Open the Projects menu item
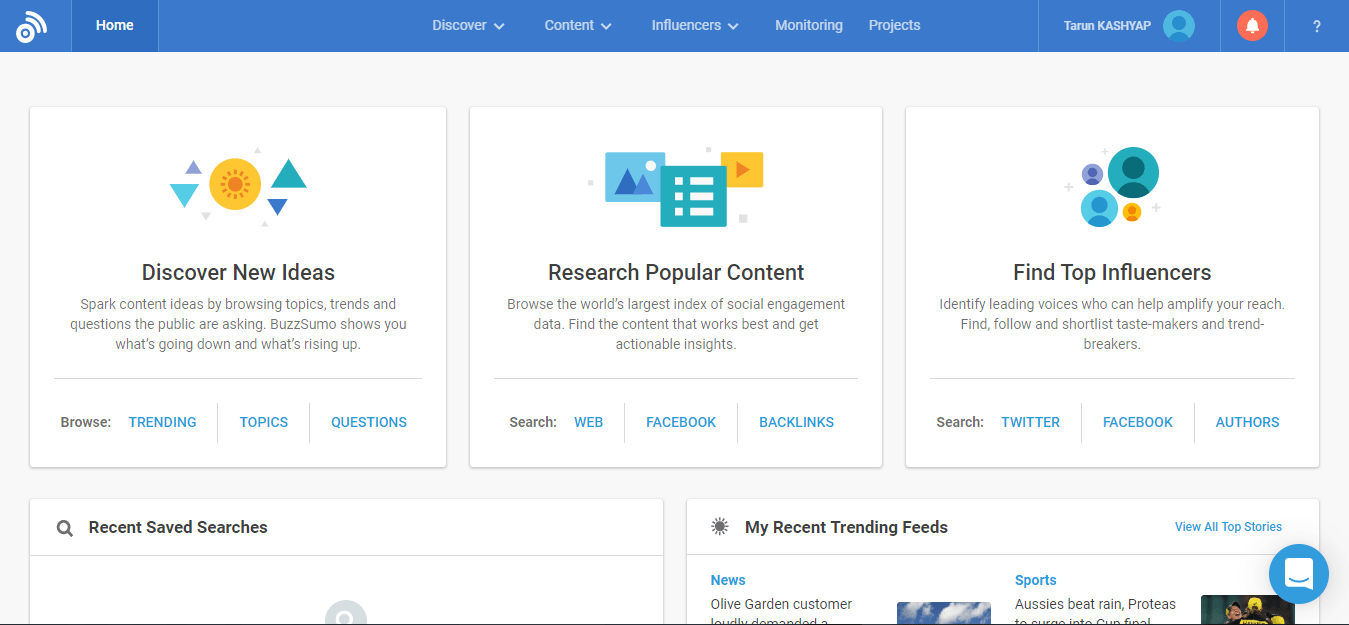 coord(894,26)
